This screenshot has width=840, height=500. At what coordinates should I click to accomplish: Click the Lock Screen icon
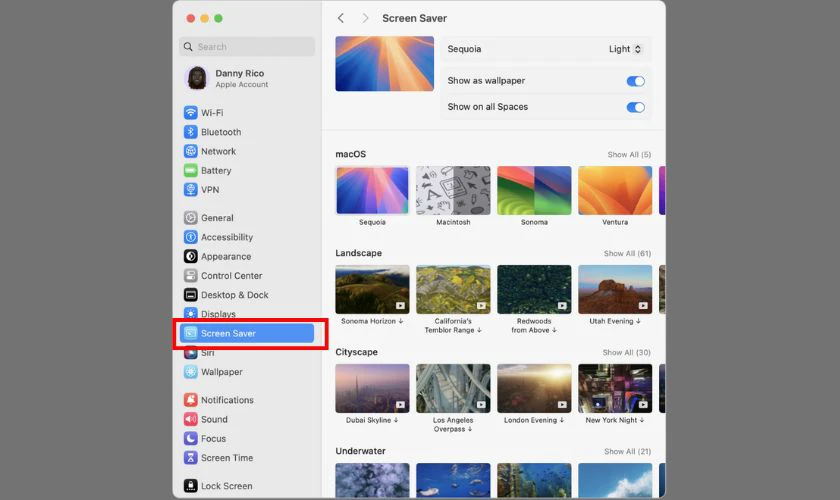[190, 486]
